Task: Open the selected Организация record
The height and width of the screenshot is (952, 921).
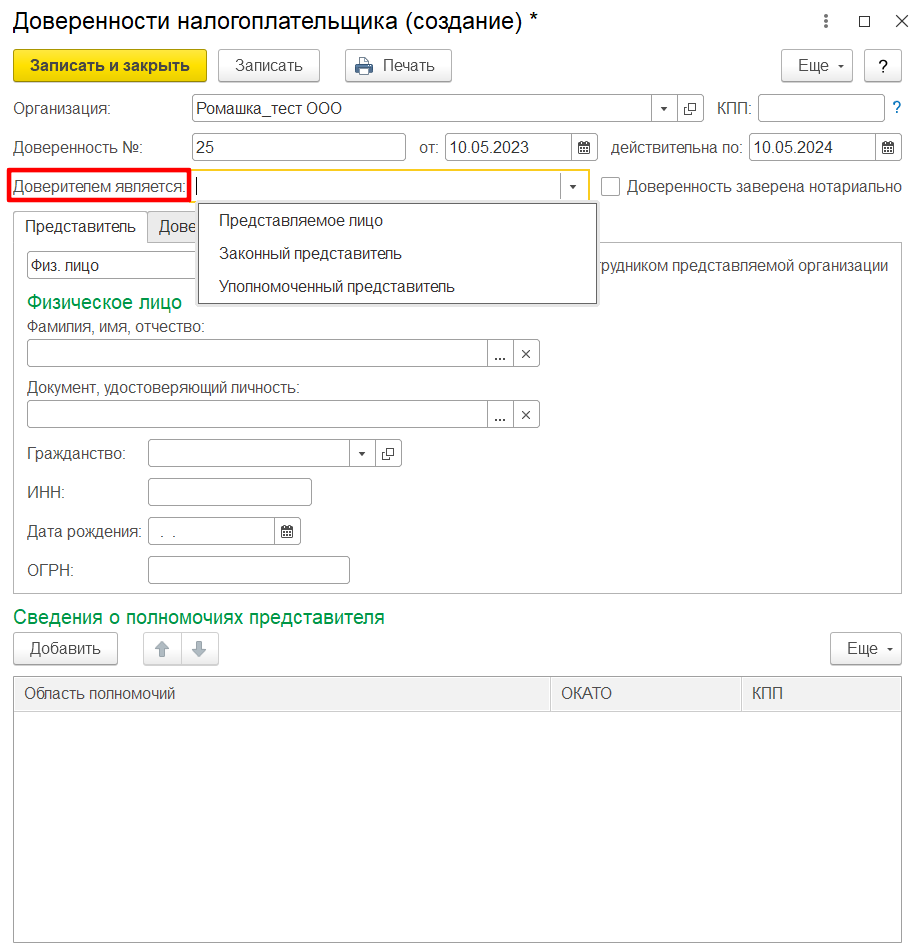Action: pos(690,109)
